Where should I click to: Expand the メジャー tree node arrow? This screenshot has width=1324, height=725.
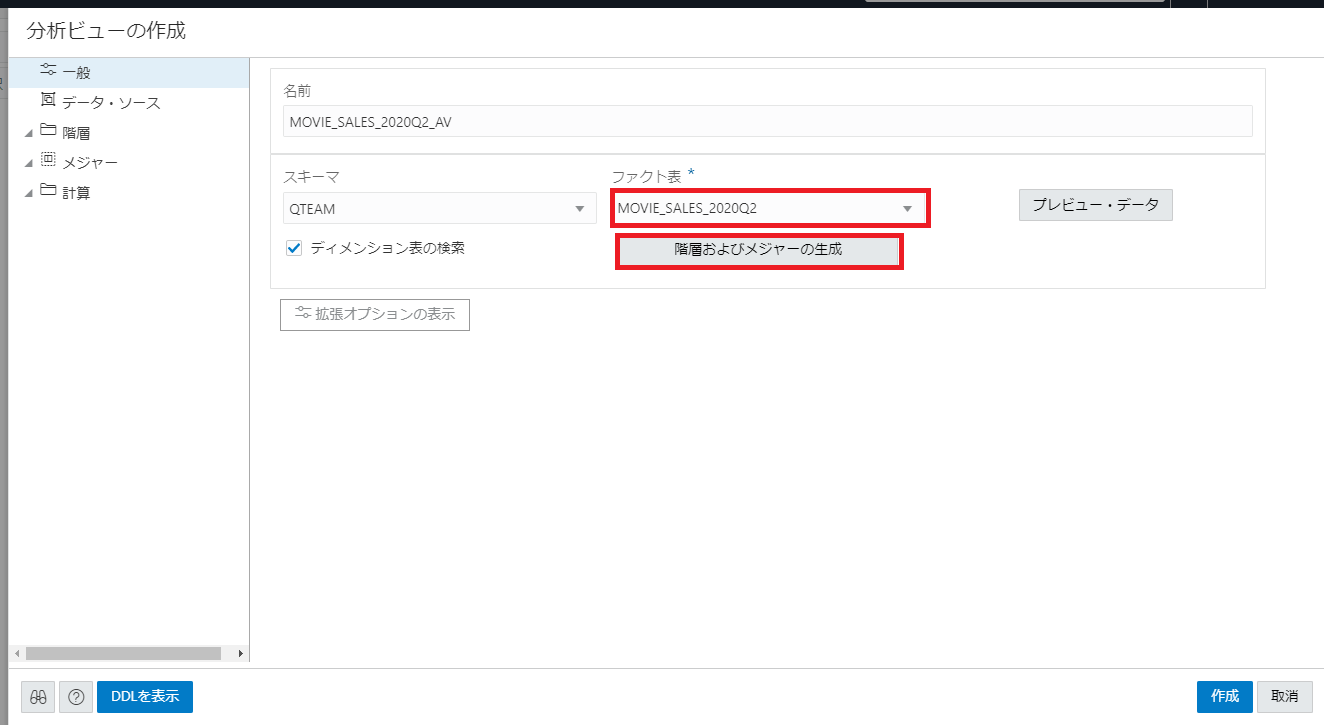tap(28, 163)
